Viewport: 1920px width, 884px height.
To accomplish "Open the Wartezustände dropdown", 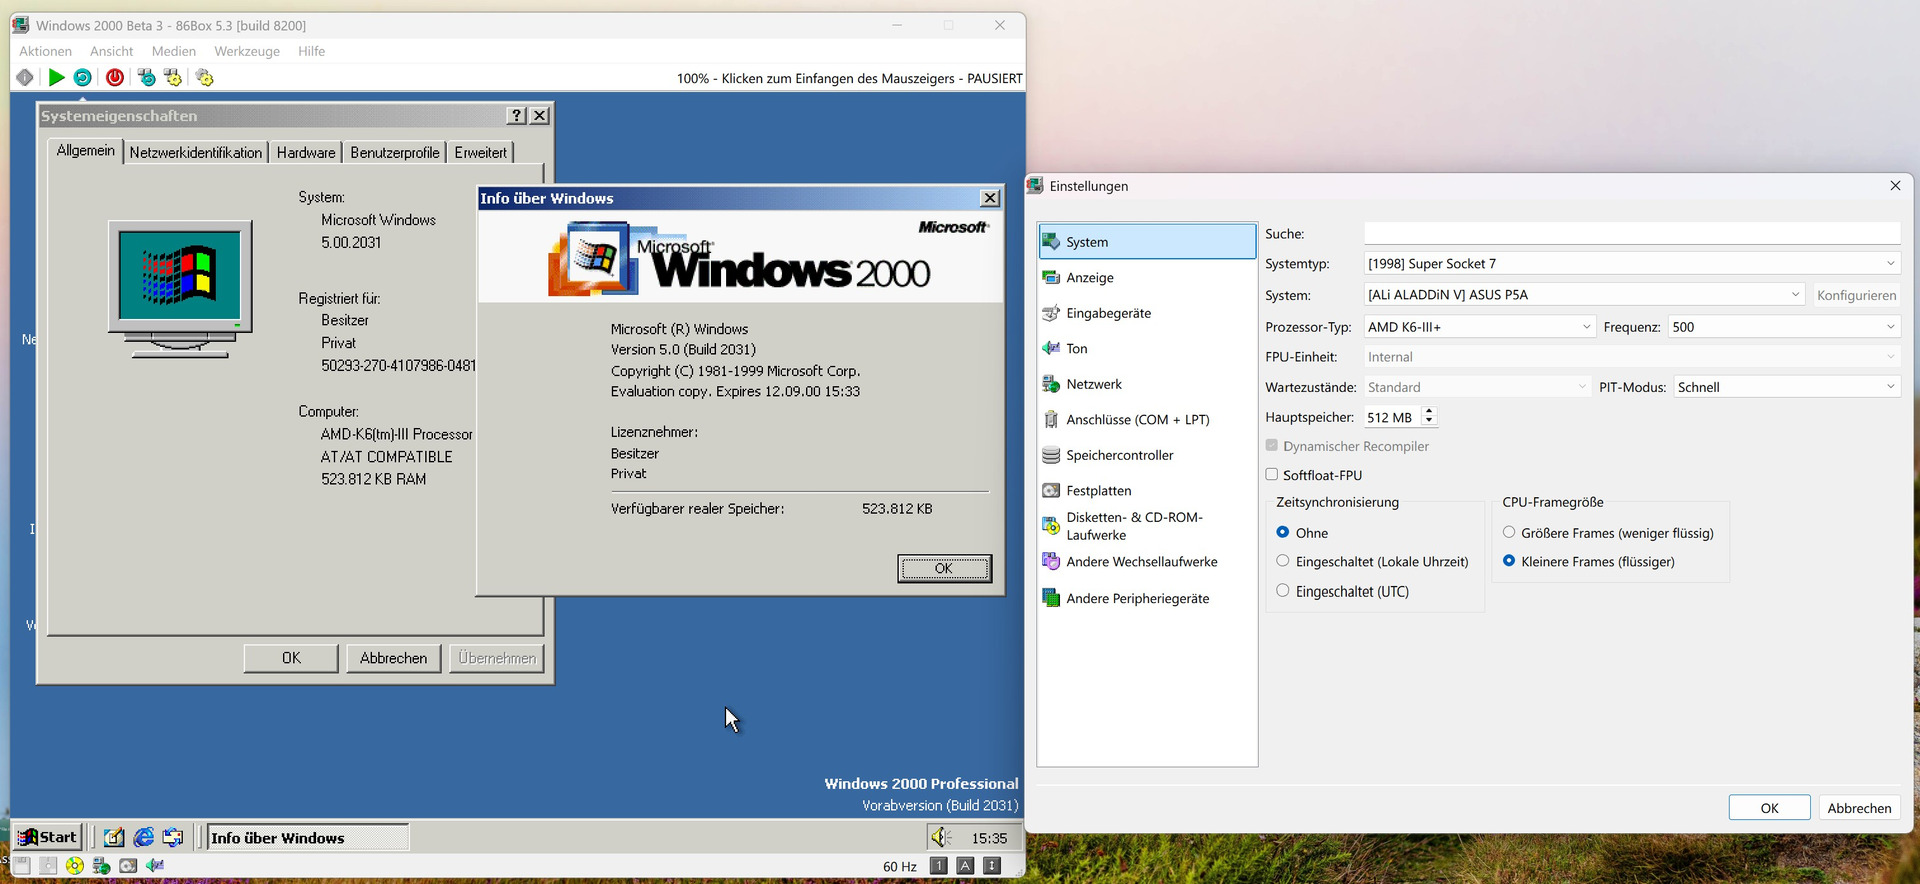I will (1478, 387).
